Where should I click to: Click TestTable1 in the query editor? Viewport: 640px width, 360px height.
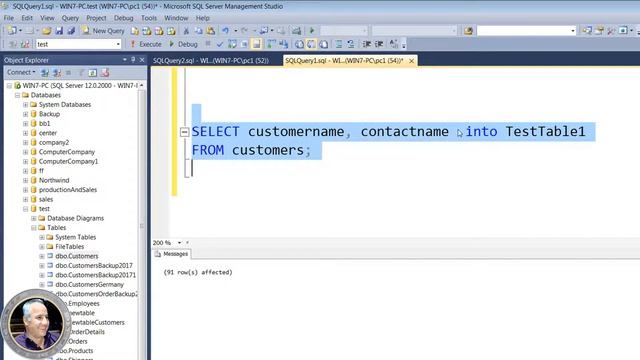(545, 131)
